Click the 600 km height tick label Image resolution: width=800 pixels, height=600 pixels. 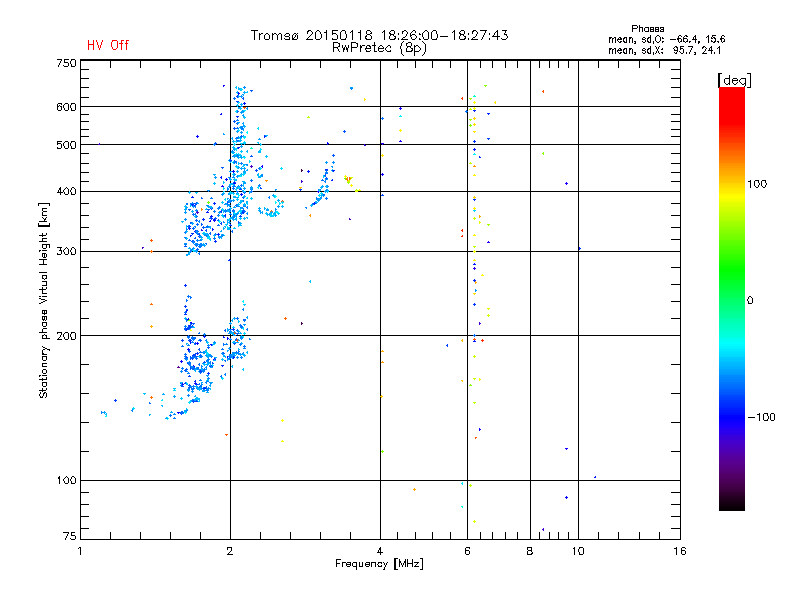[x=67, y=107]
